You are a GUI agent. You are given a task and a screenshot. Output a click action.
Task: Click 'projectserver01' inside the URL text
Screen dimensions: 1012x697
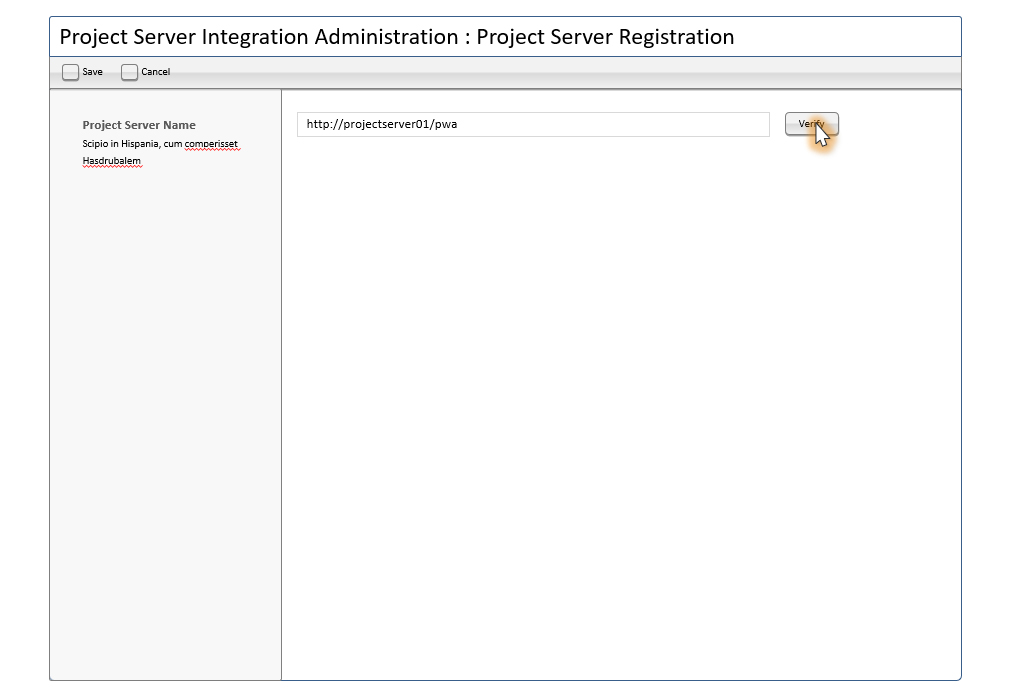385,125
